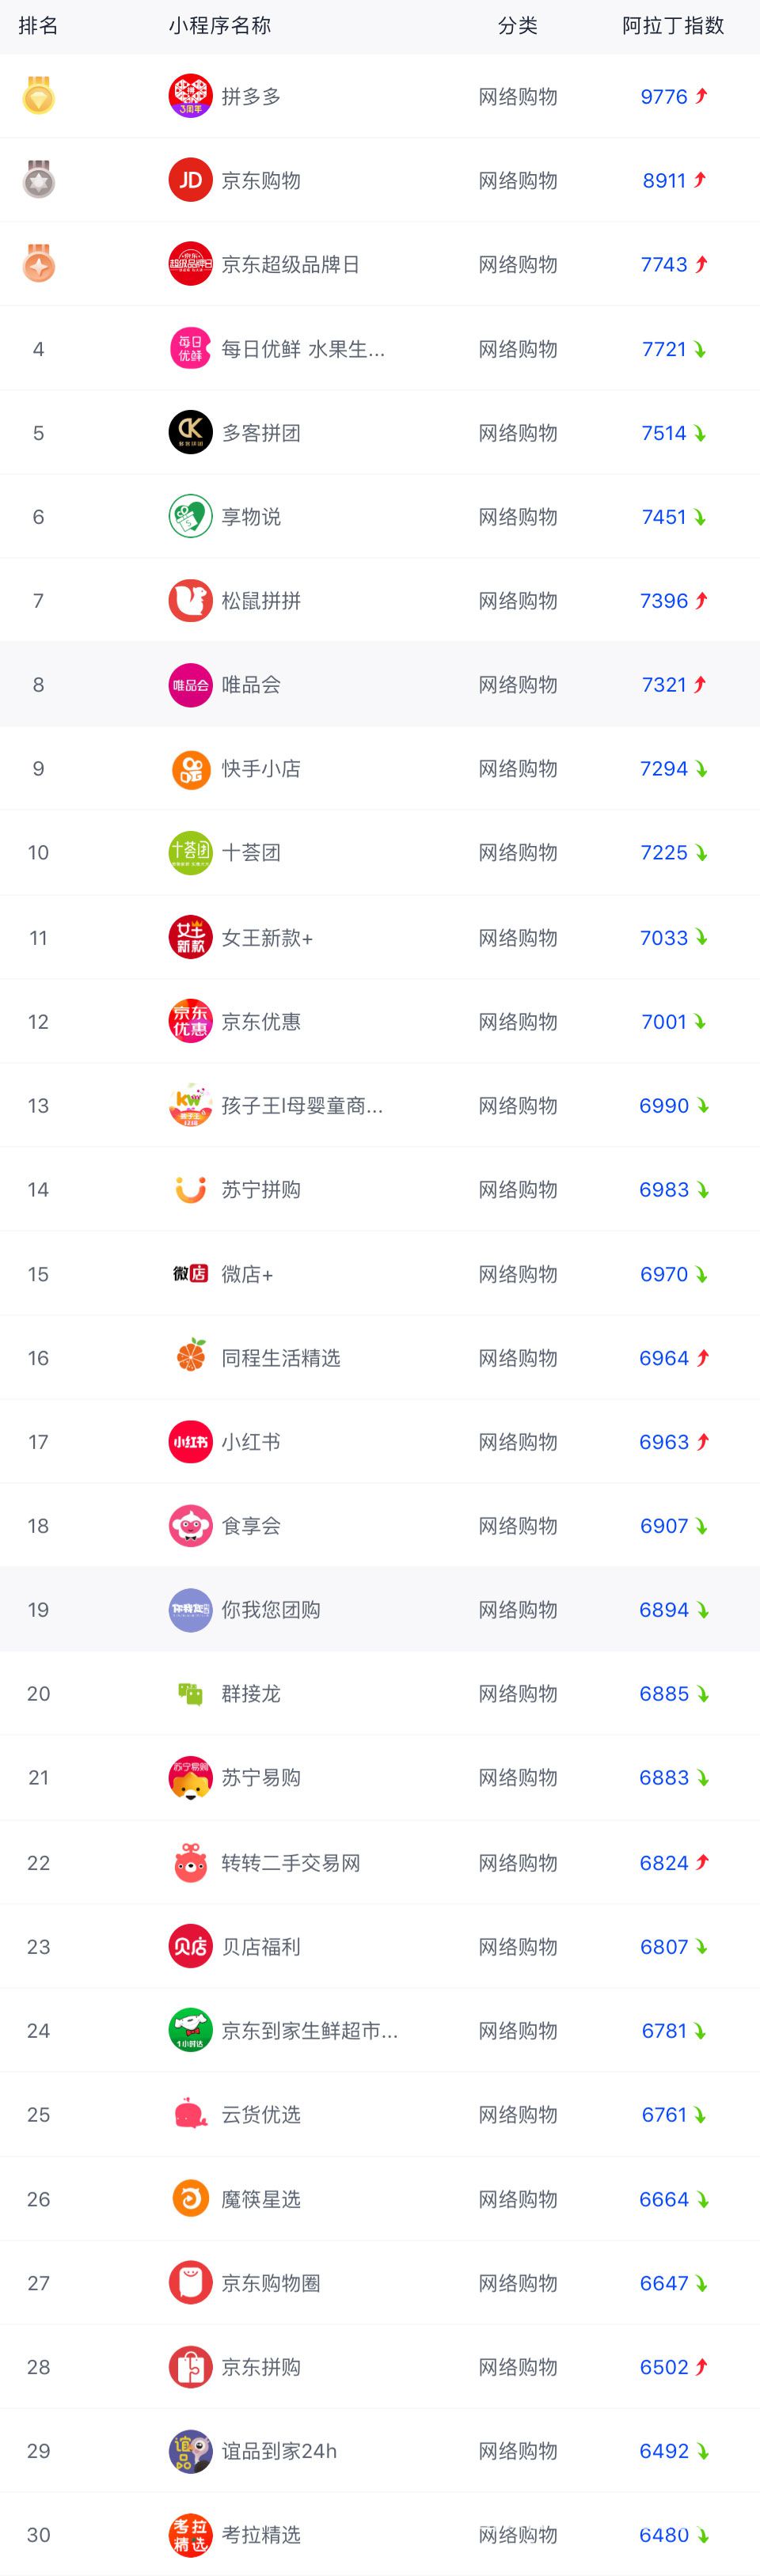Click the 小红书 red logo icon

pos(190,1442)
